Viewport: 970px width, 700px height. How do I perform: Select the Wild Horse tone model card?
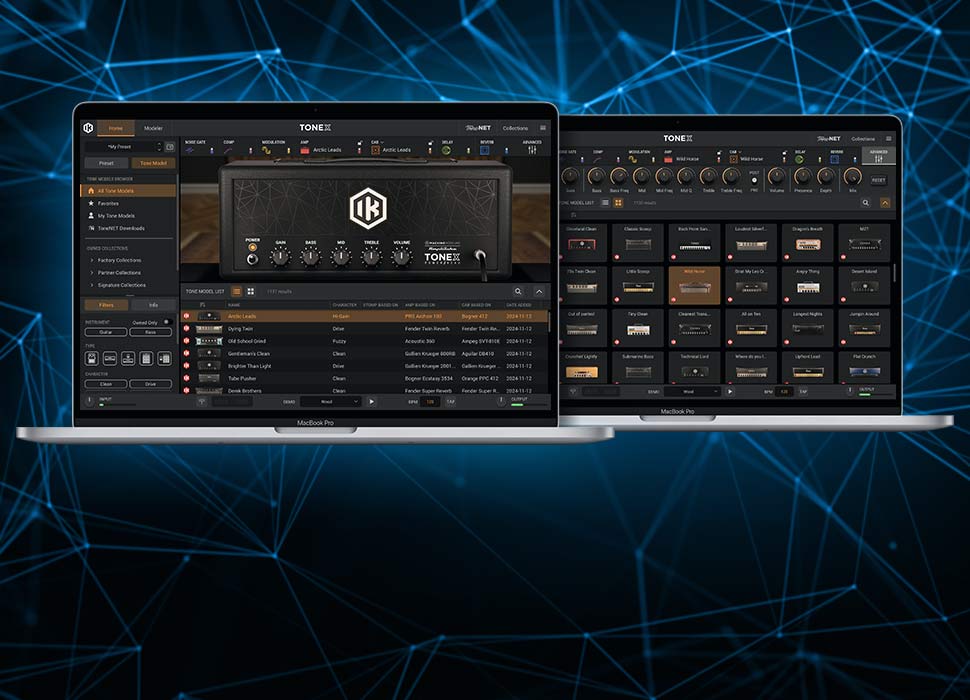[694, 285]
